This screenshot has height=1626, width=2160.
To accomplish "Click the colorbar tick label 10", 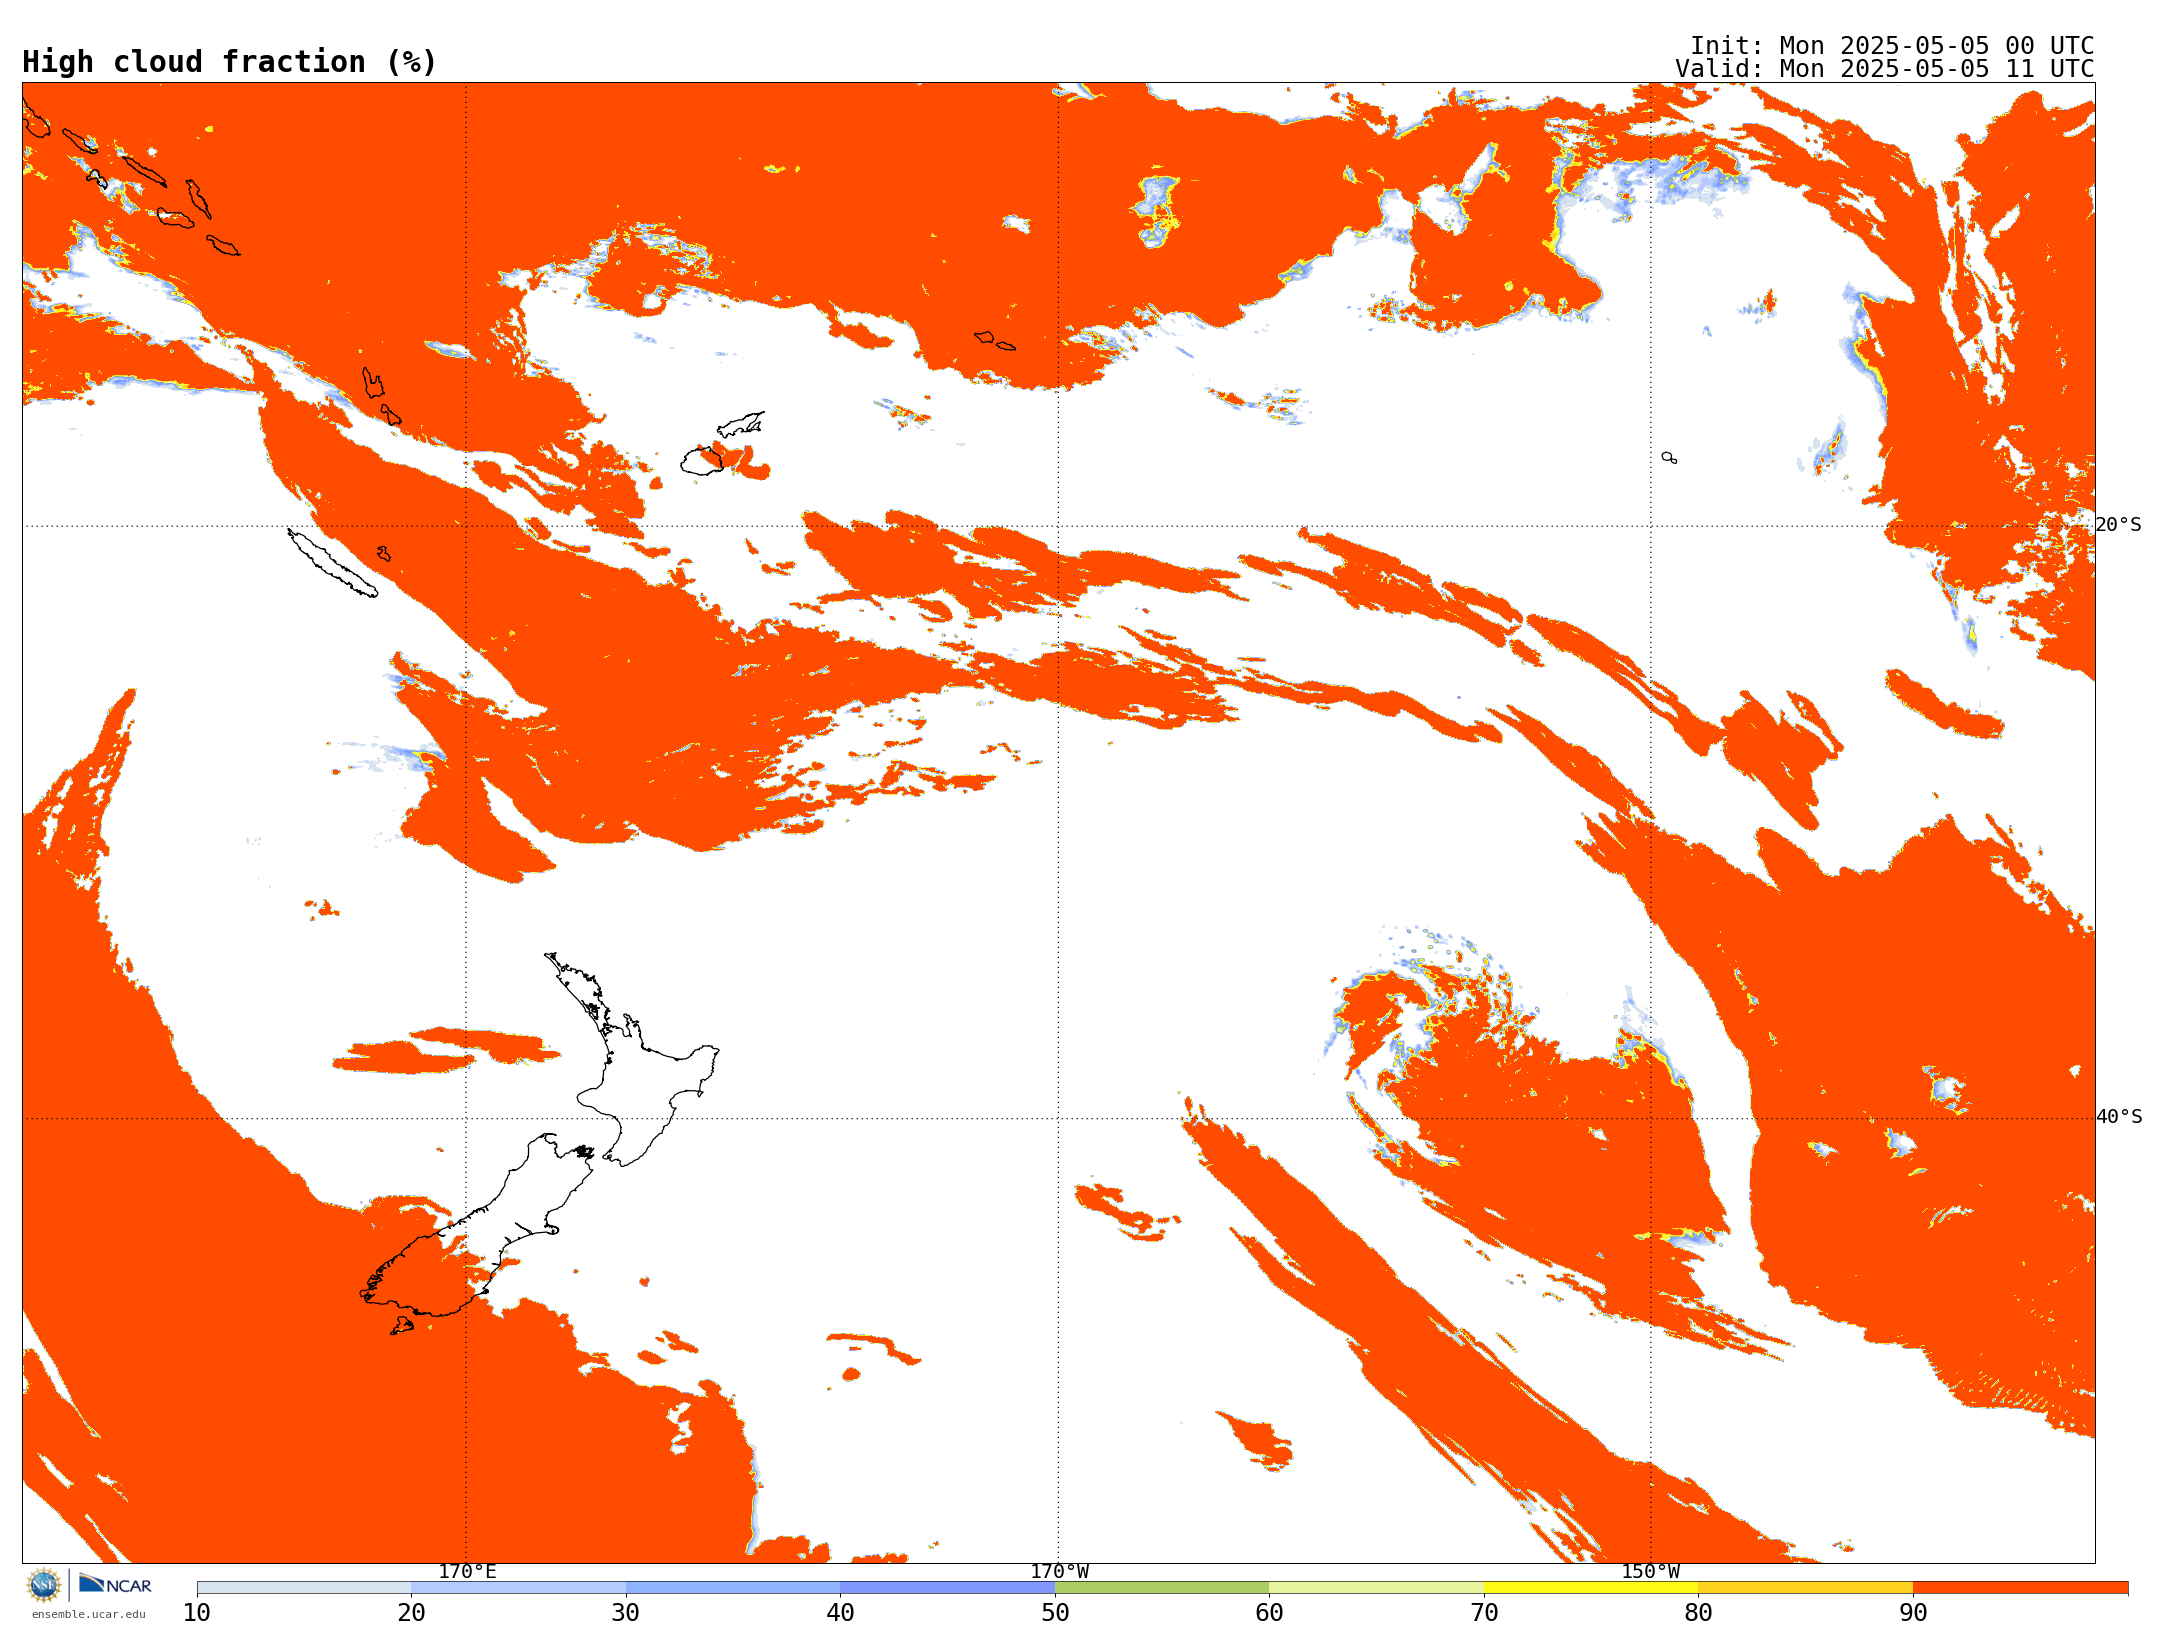I will click(x=197, y=1613).
